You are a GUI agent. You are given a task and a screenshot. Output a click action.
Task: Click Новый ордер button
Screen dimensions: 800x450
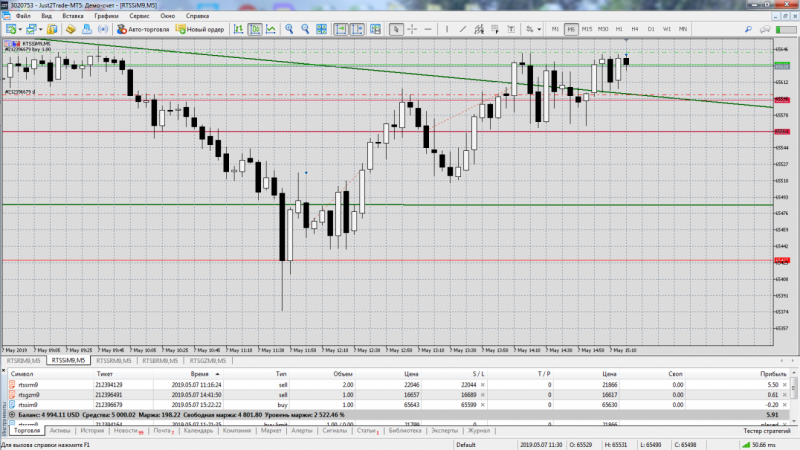pyautogui.click(x=200, y=29)
